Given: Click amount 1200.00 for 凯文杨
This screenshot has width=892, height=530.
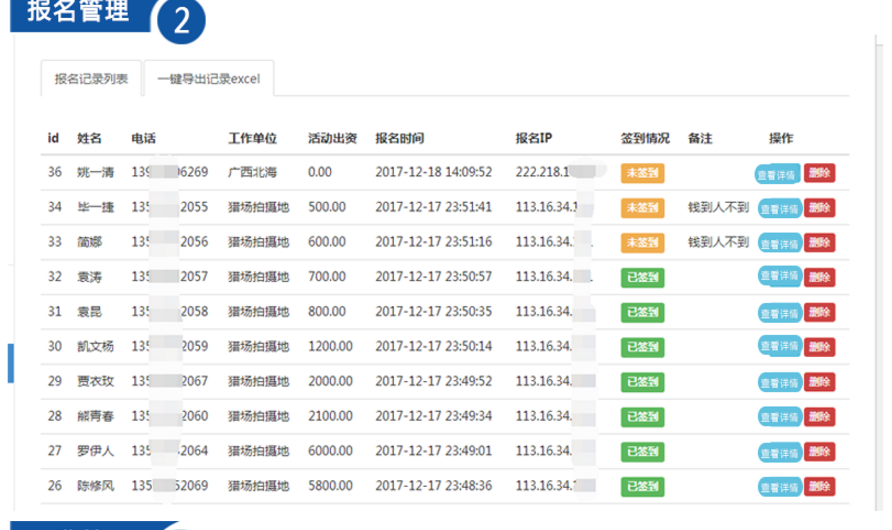Looking at the screenshot, I should (x=331, y=346).
